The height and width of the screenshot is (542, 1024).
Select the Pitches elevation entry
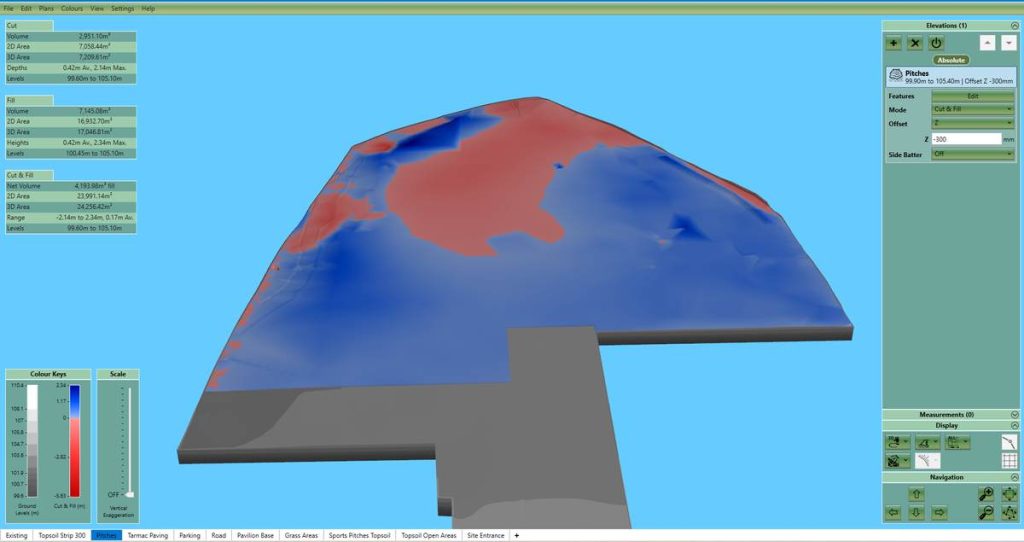[x=951, y=77]
